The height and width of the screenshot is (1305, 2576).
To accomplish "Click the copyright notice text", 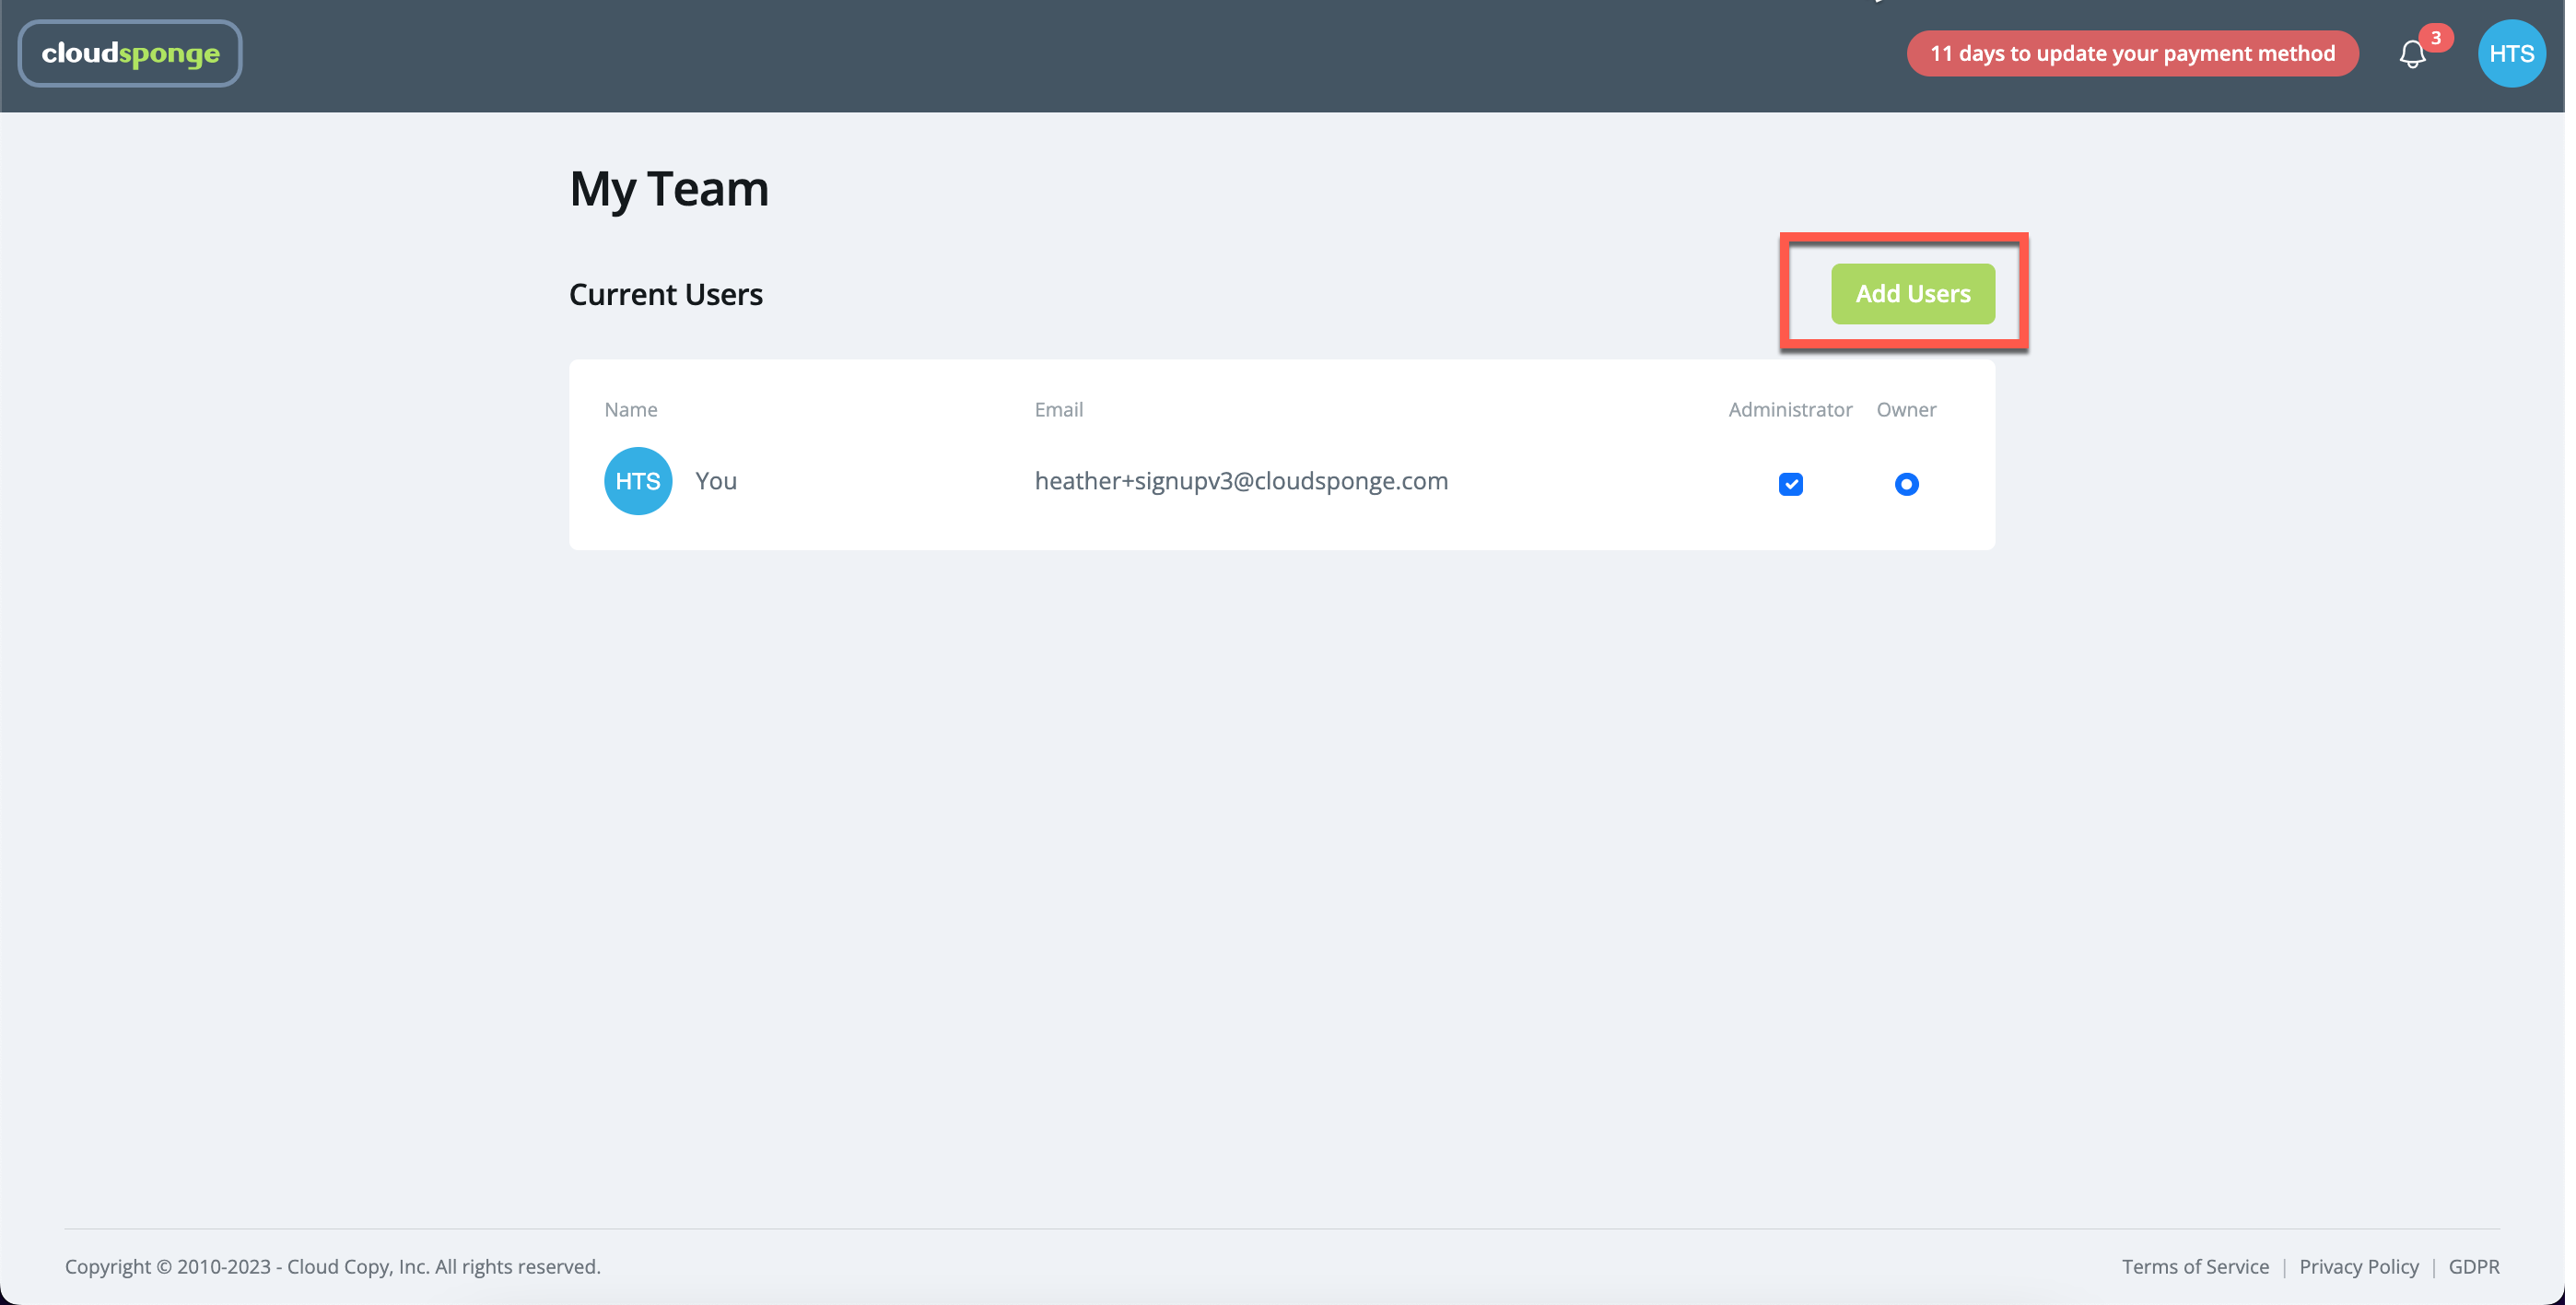I will [x=333, y=1266].
